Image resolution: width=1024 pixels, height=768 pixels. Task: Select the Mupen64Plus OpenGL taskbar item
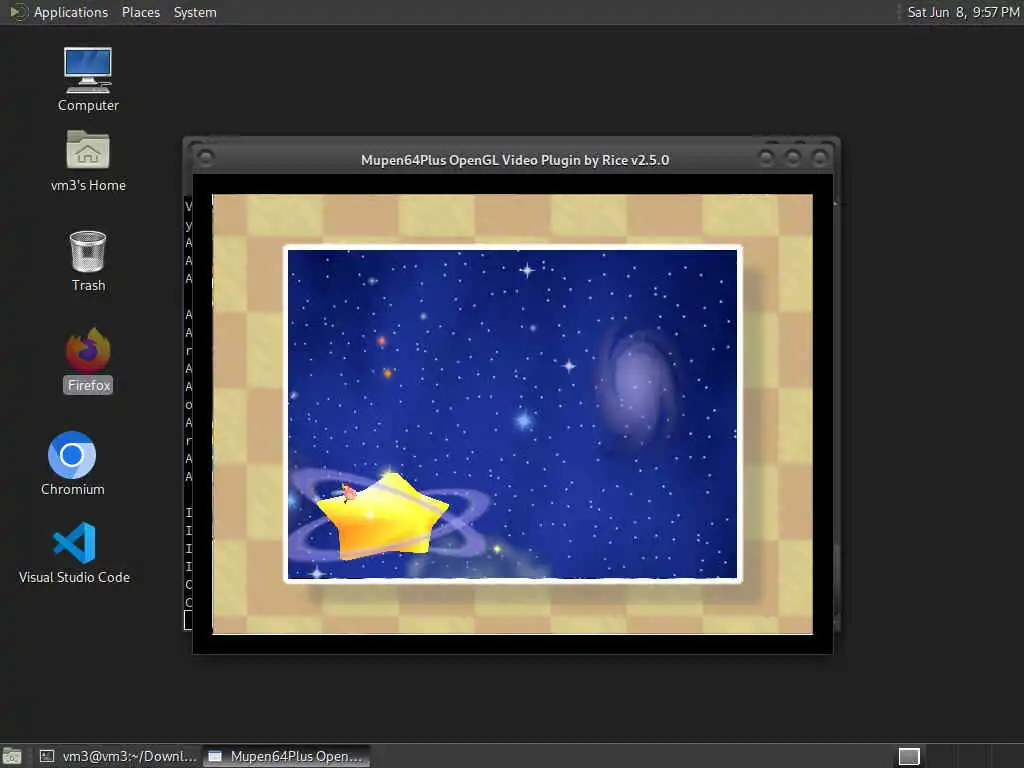pos(287,756)
